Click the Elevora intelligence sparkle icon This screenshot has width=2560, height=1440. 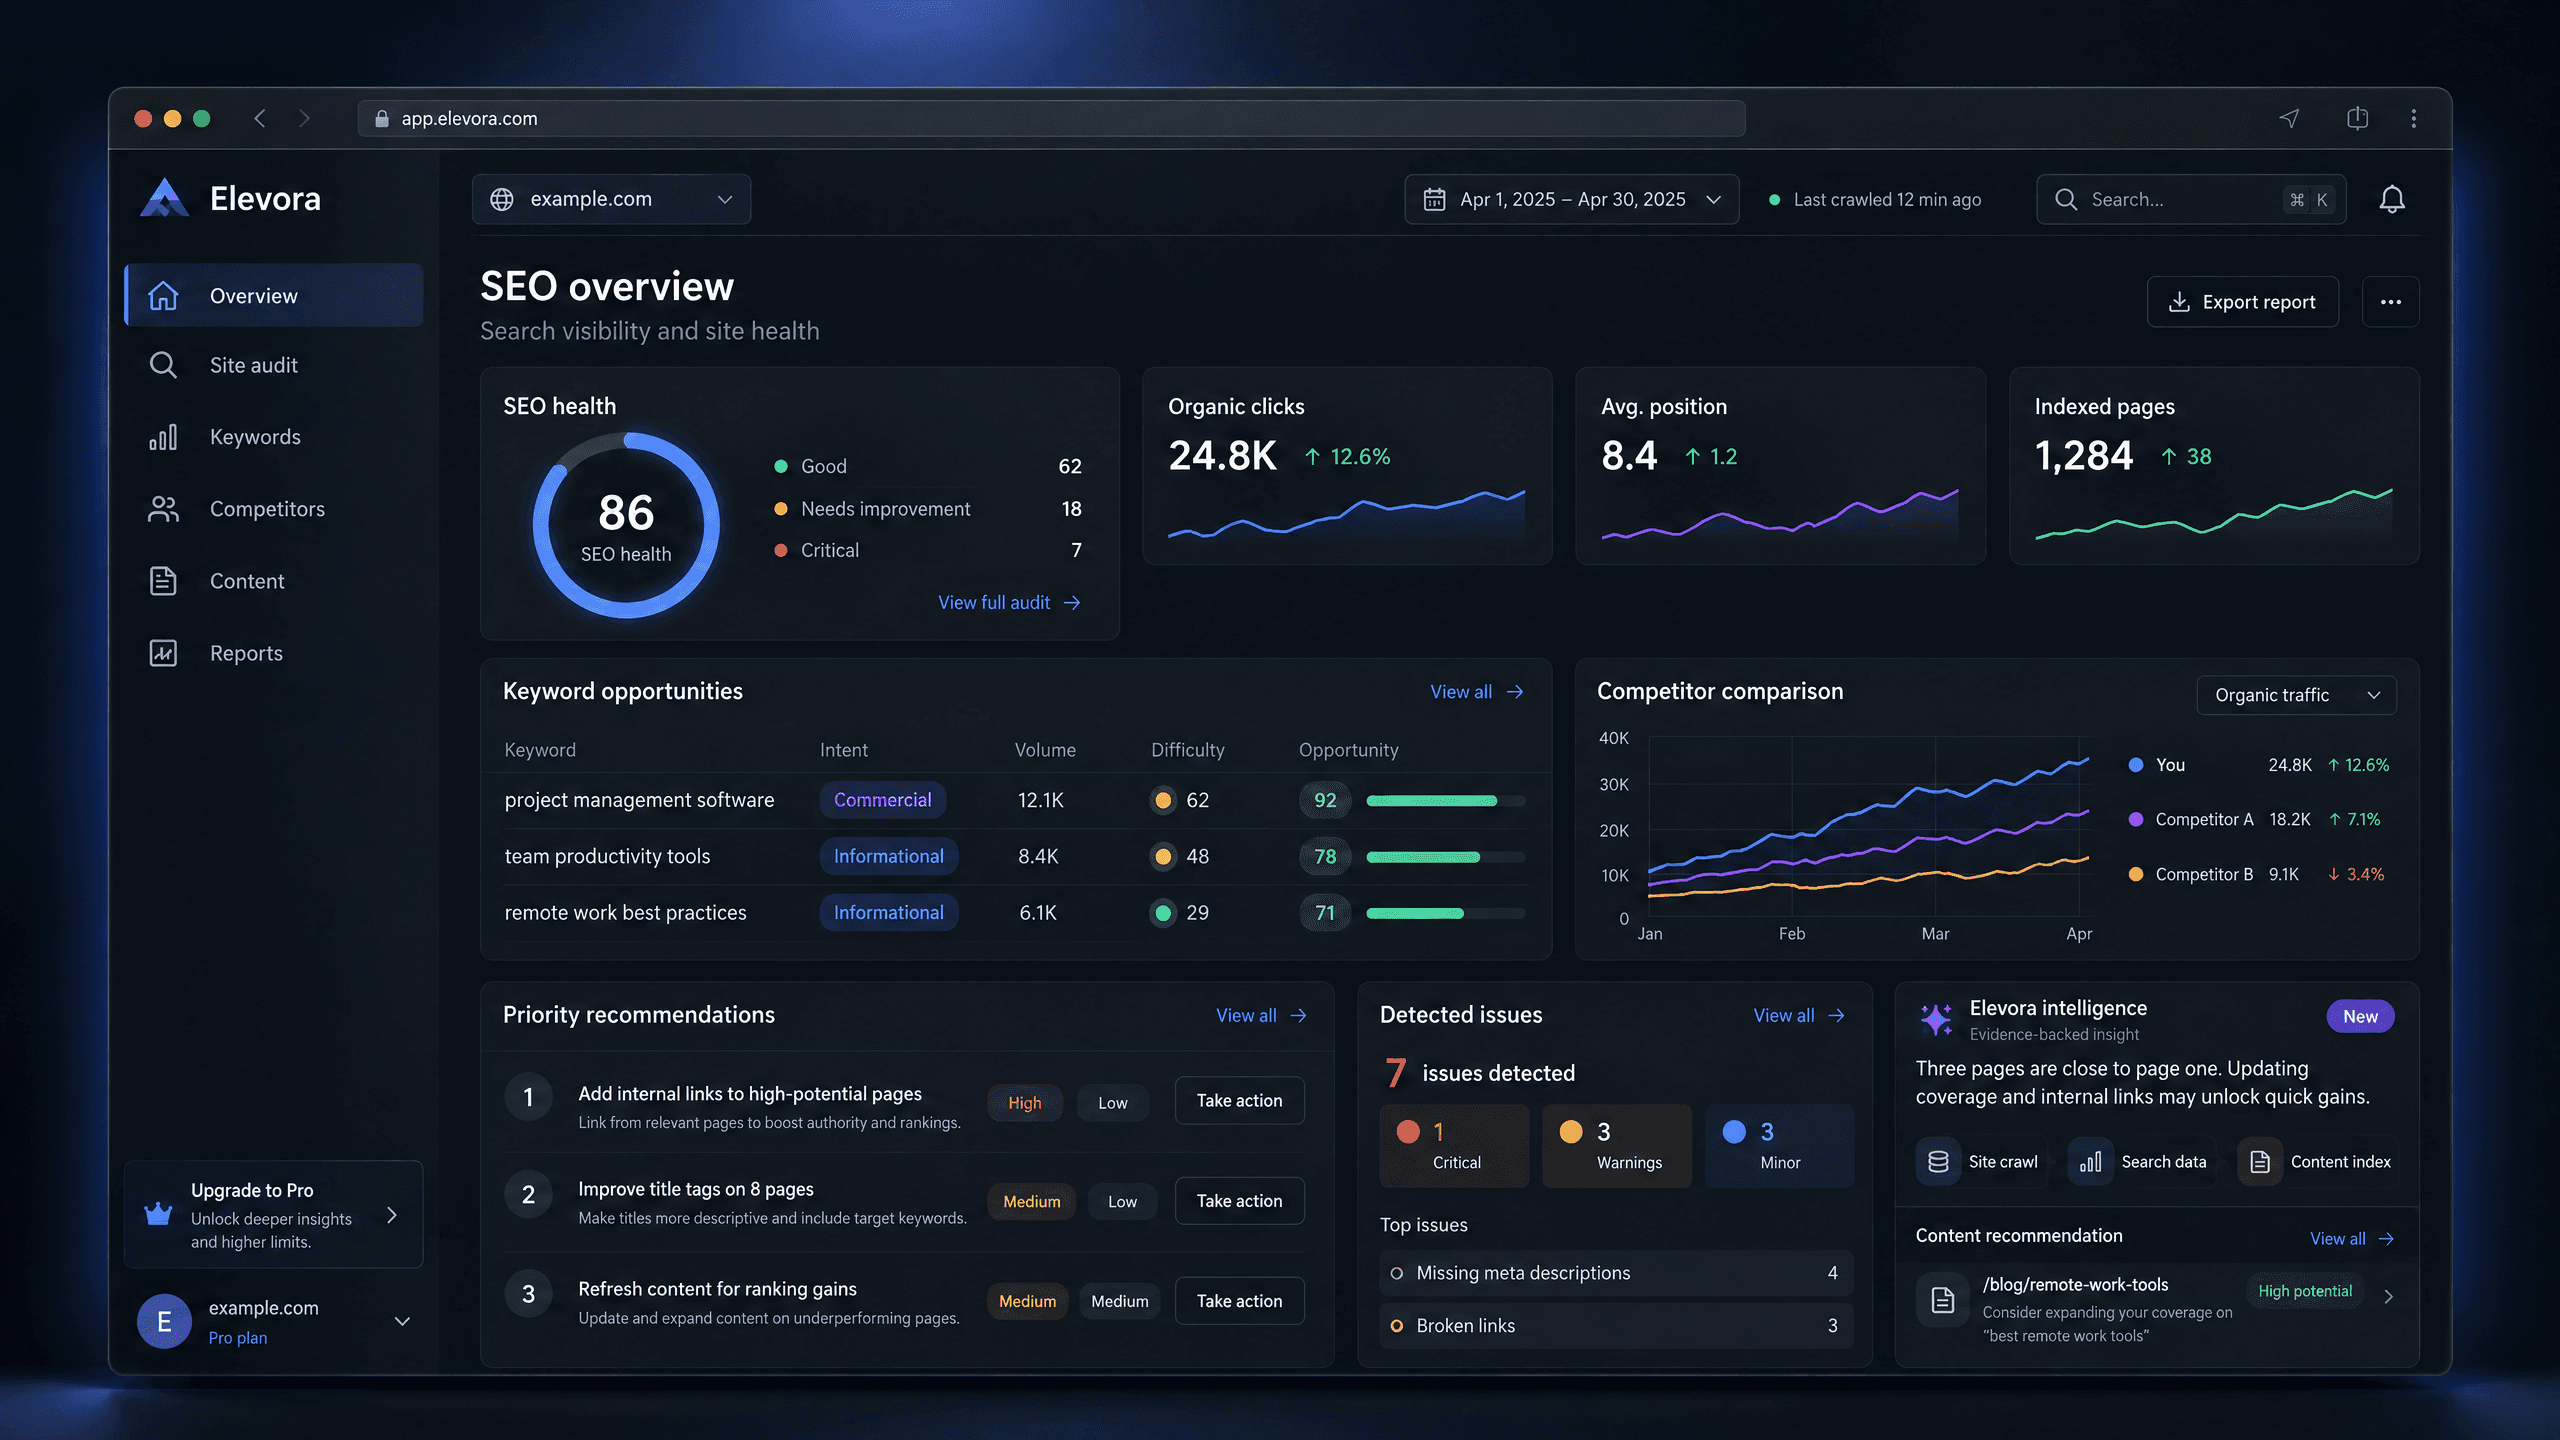pos(1936,1019)
